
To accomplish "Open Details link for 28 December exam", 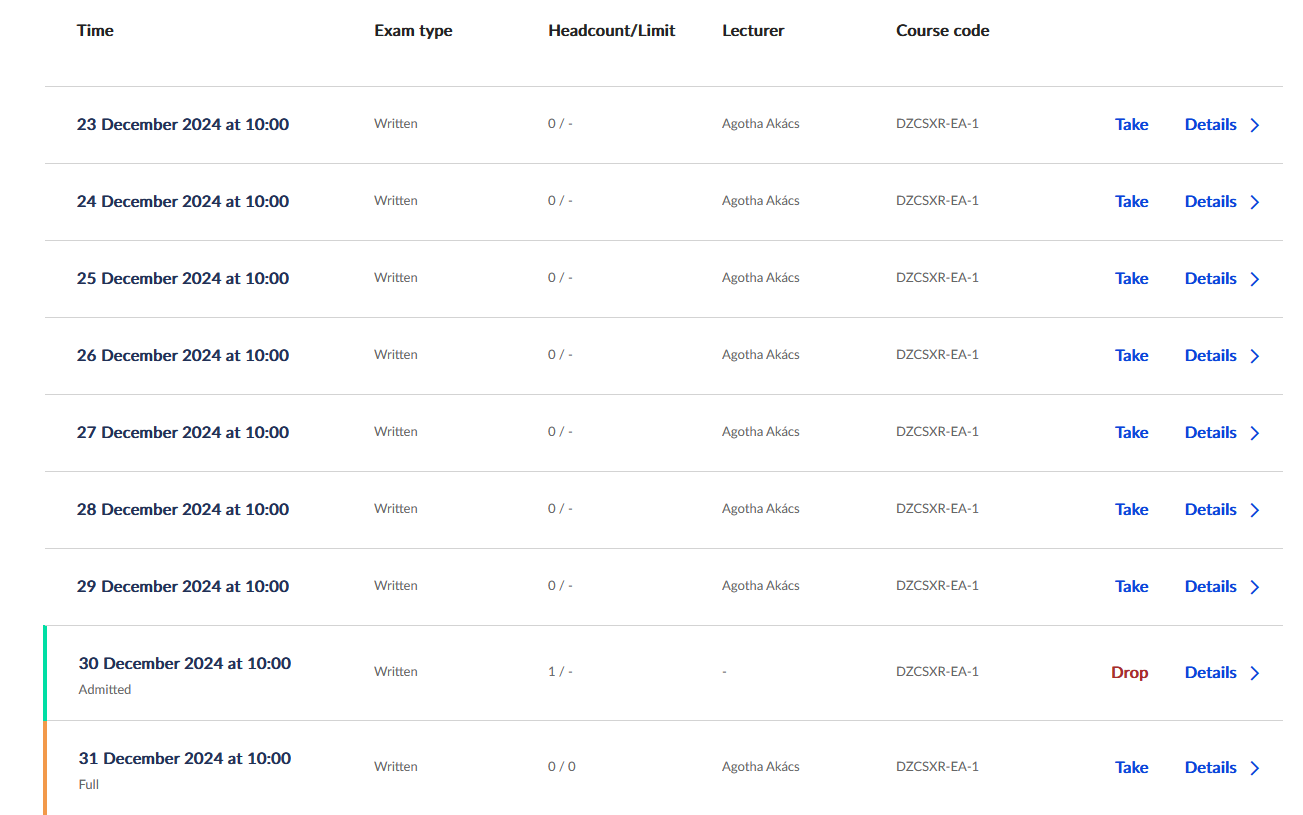I will tap(1210, 510).
